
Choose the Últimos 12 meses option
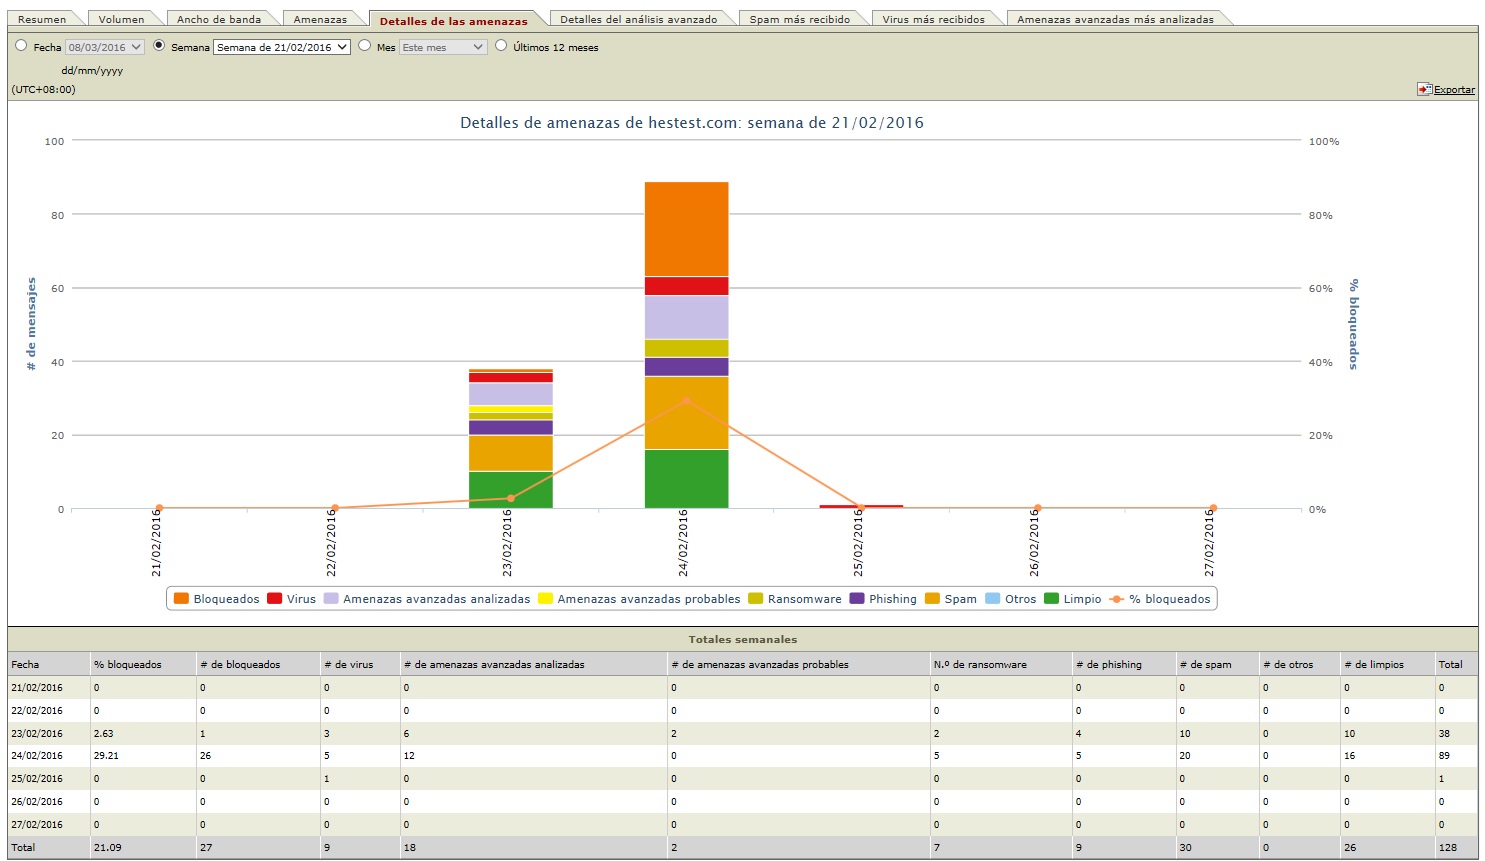point(501,46)
